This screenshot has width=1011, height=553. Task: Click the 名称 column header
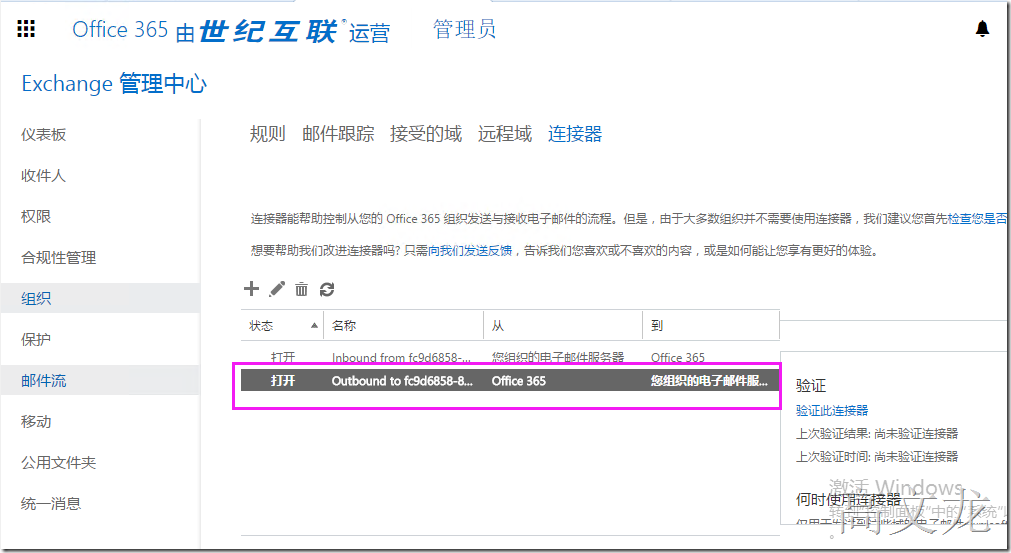pos(403,325)
